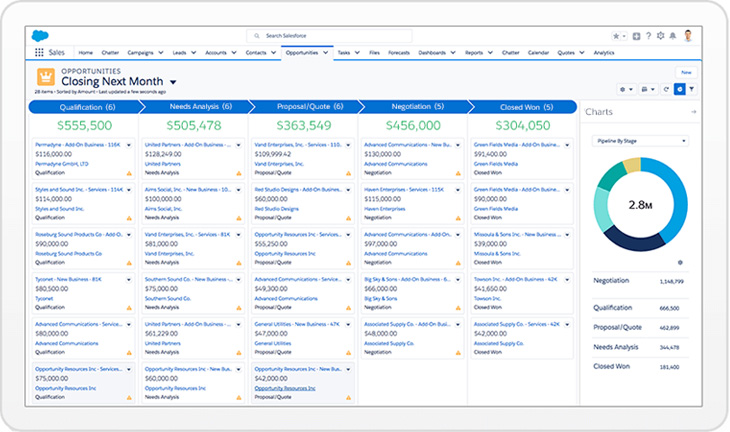Open Vand Enterprises - Services 110 opportunity link
This screenshot has height=432, width=730.
pos(298,145)
